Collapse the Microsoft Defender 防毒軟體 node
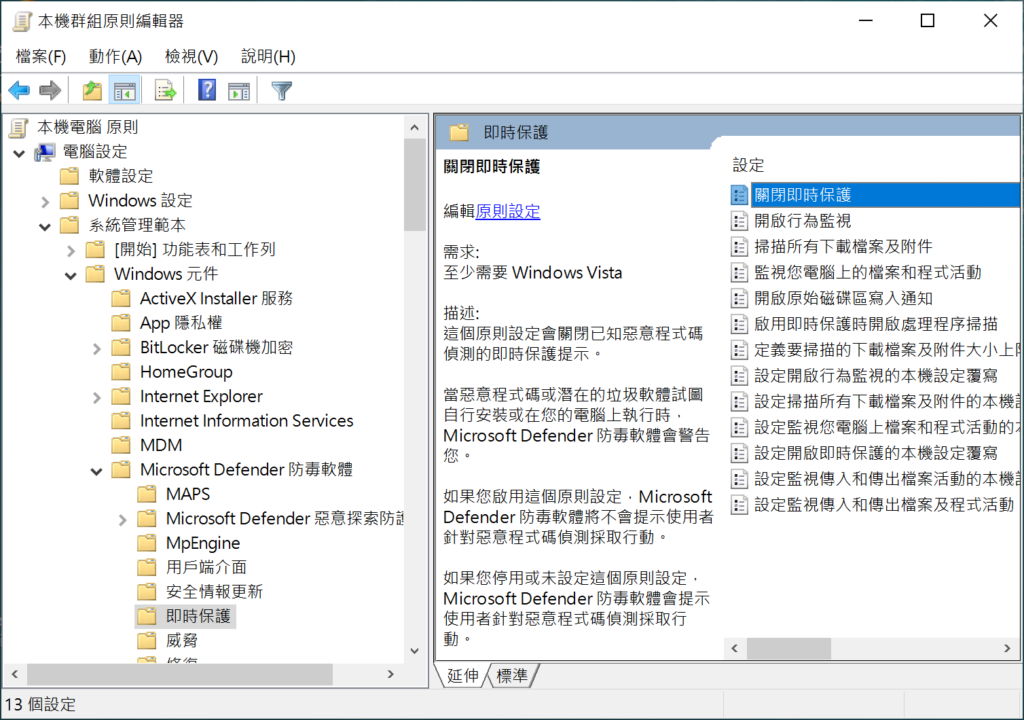 click(x=97, y=470)
